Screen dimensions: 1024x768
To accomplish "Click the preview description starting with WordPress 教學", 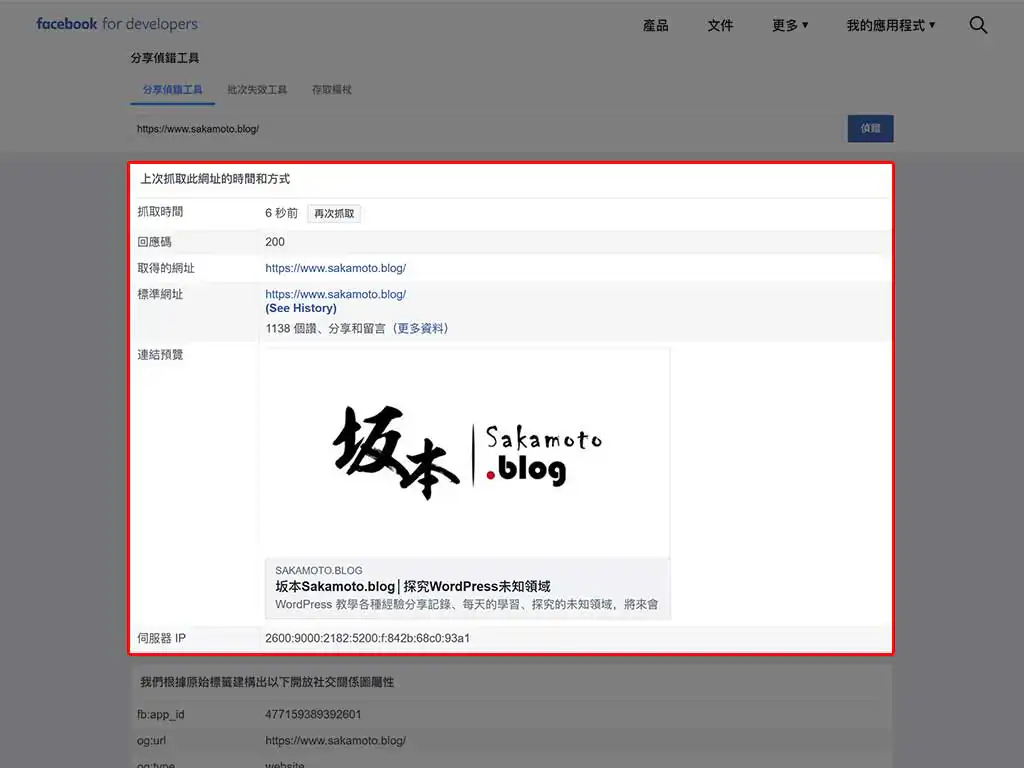I will 466,604.
